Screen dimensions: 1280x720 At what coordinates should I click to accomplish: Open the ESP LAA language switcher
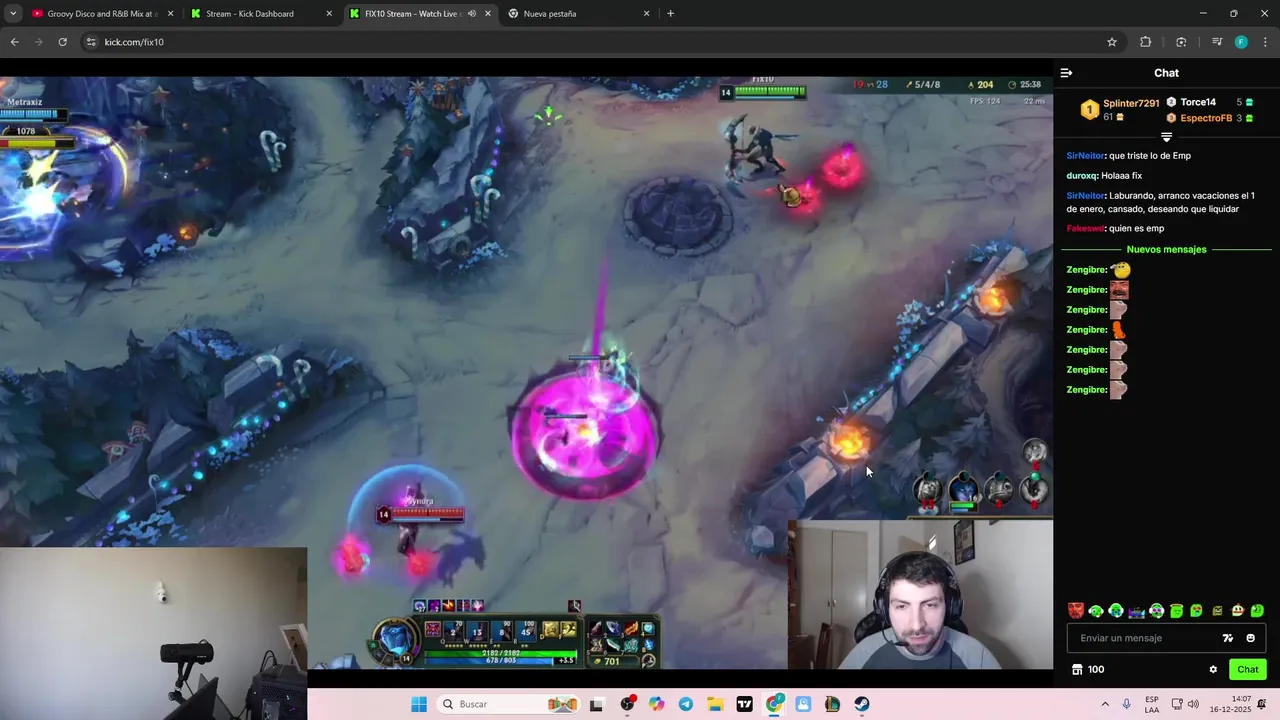pyautogui.click(x=1152, y=704)
